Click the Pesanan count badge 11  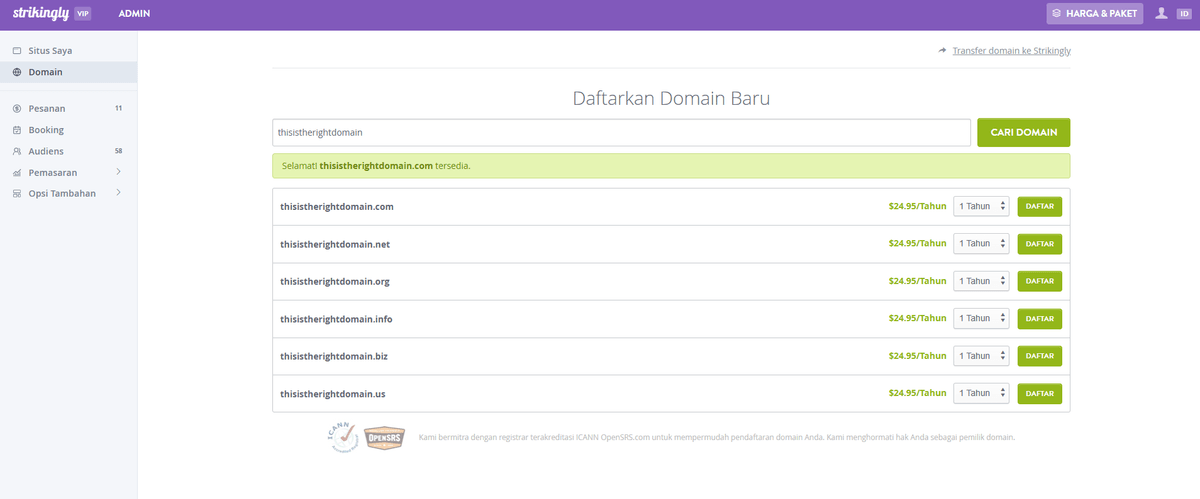119,108
